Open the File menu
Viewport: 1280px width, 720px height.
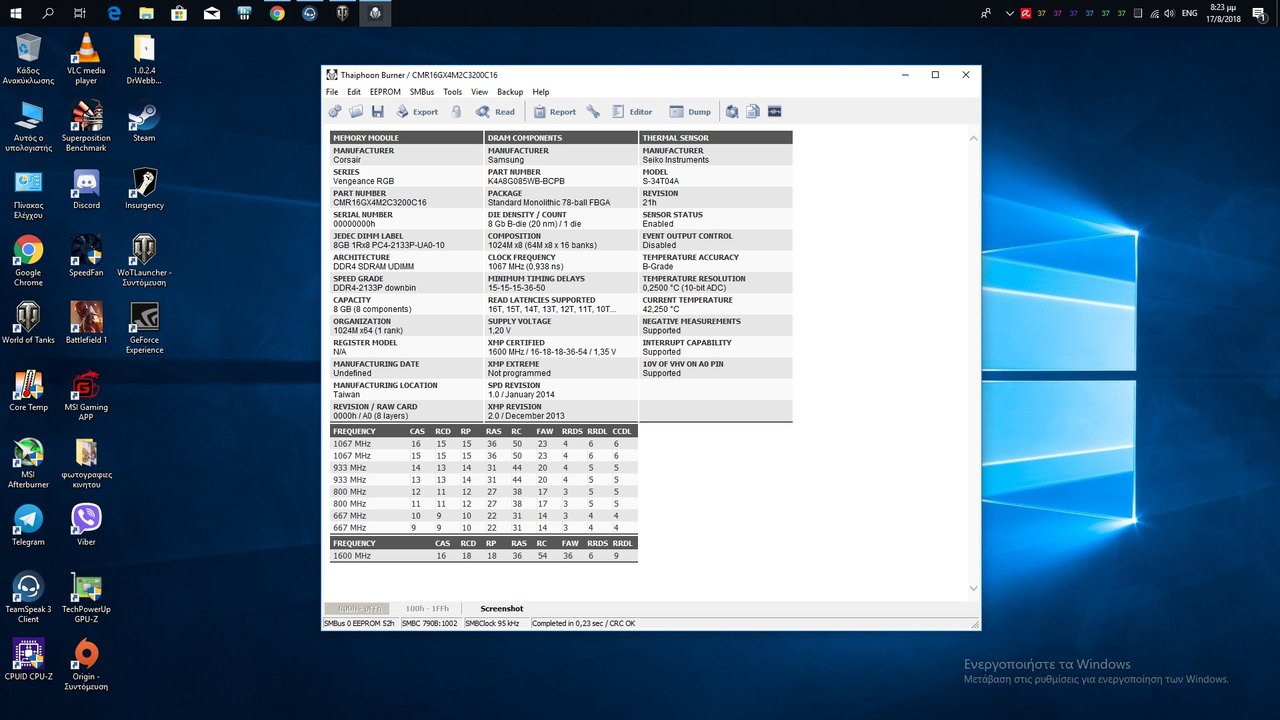click(x=332, y=92)
